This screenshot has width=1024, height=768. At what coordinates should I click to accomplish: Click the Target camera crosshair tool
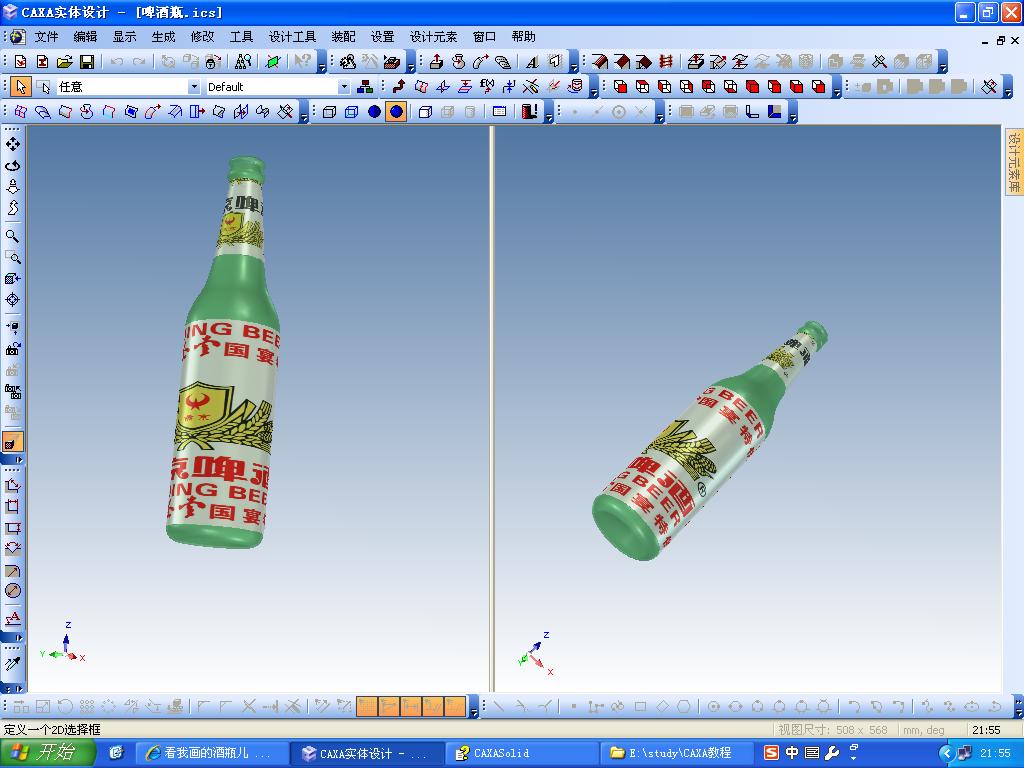tap(12, 300)
